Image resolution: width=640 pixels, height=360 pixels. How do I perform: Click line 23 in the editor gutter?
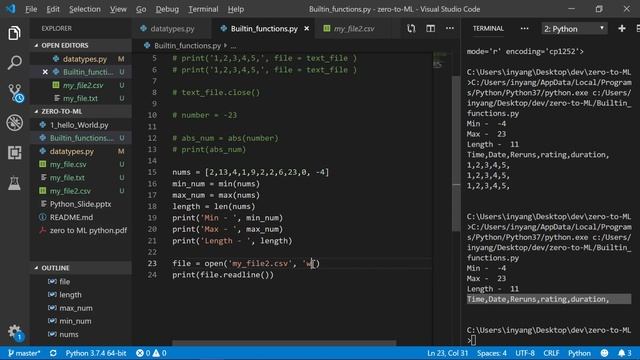click(x=152, y=263)
